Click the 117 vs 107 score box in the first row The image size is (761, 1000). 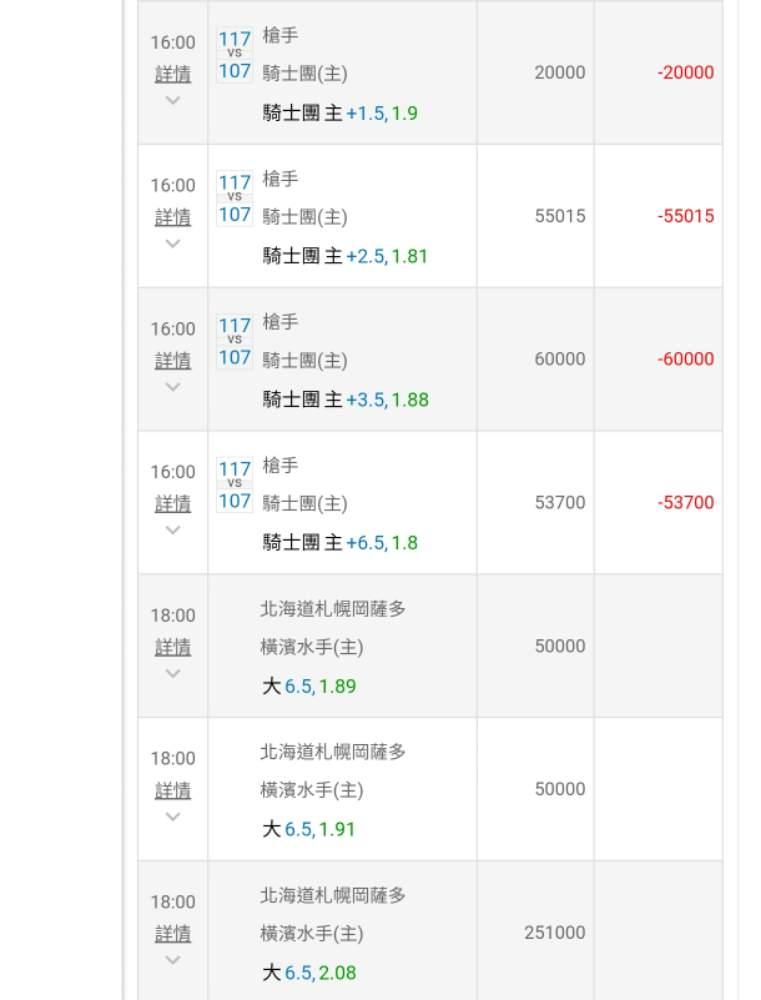235,55
